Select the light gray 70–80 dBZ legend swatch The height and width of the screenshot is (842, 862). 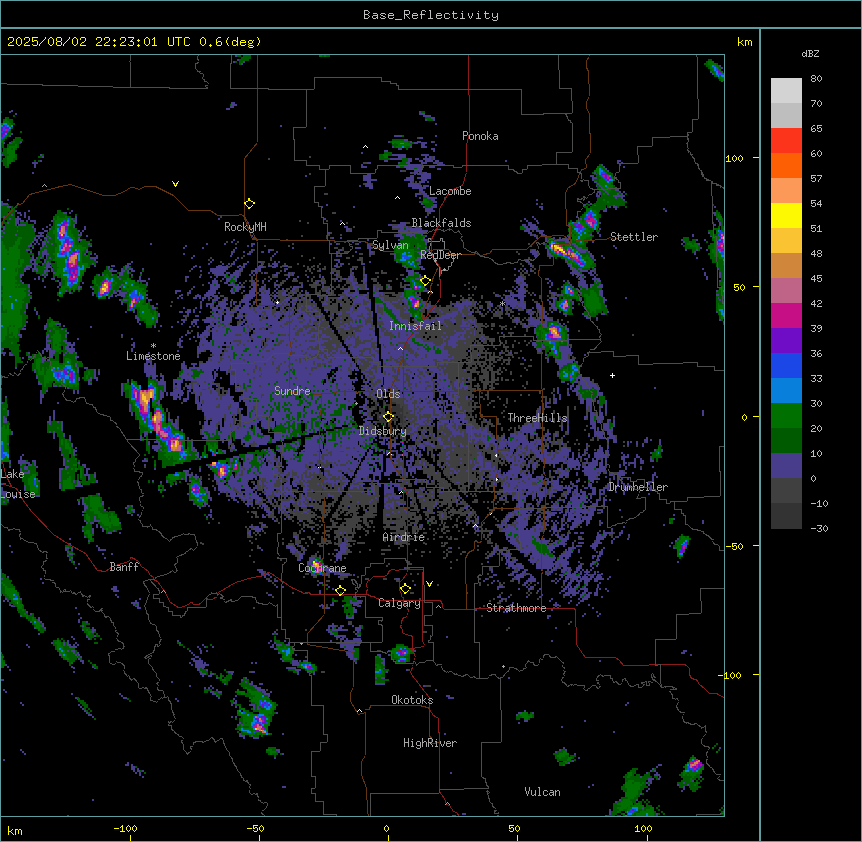point(786,91)
